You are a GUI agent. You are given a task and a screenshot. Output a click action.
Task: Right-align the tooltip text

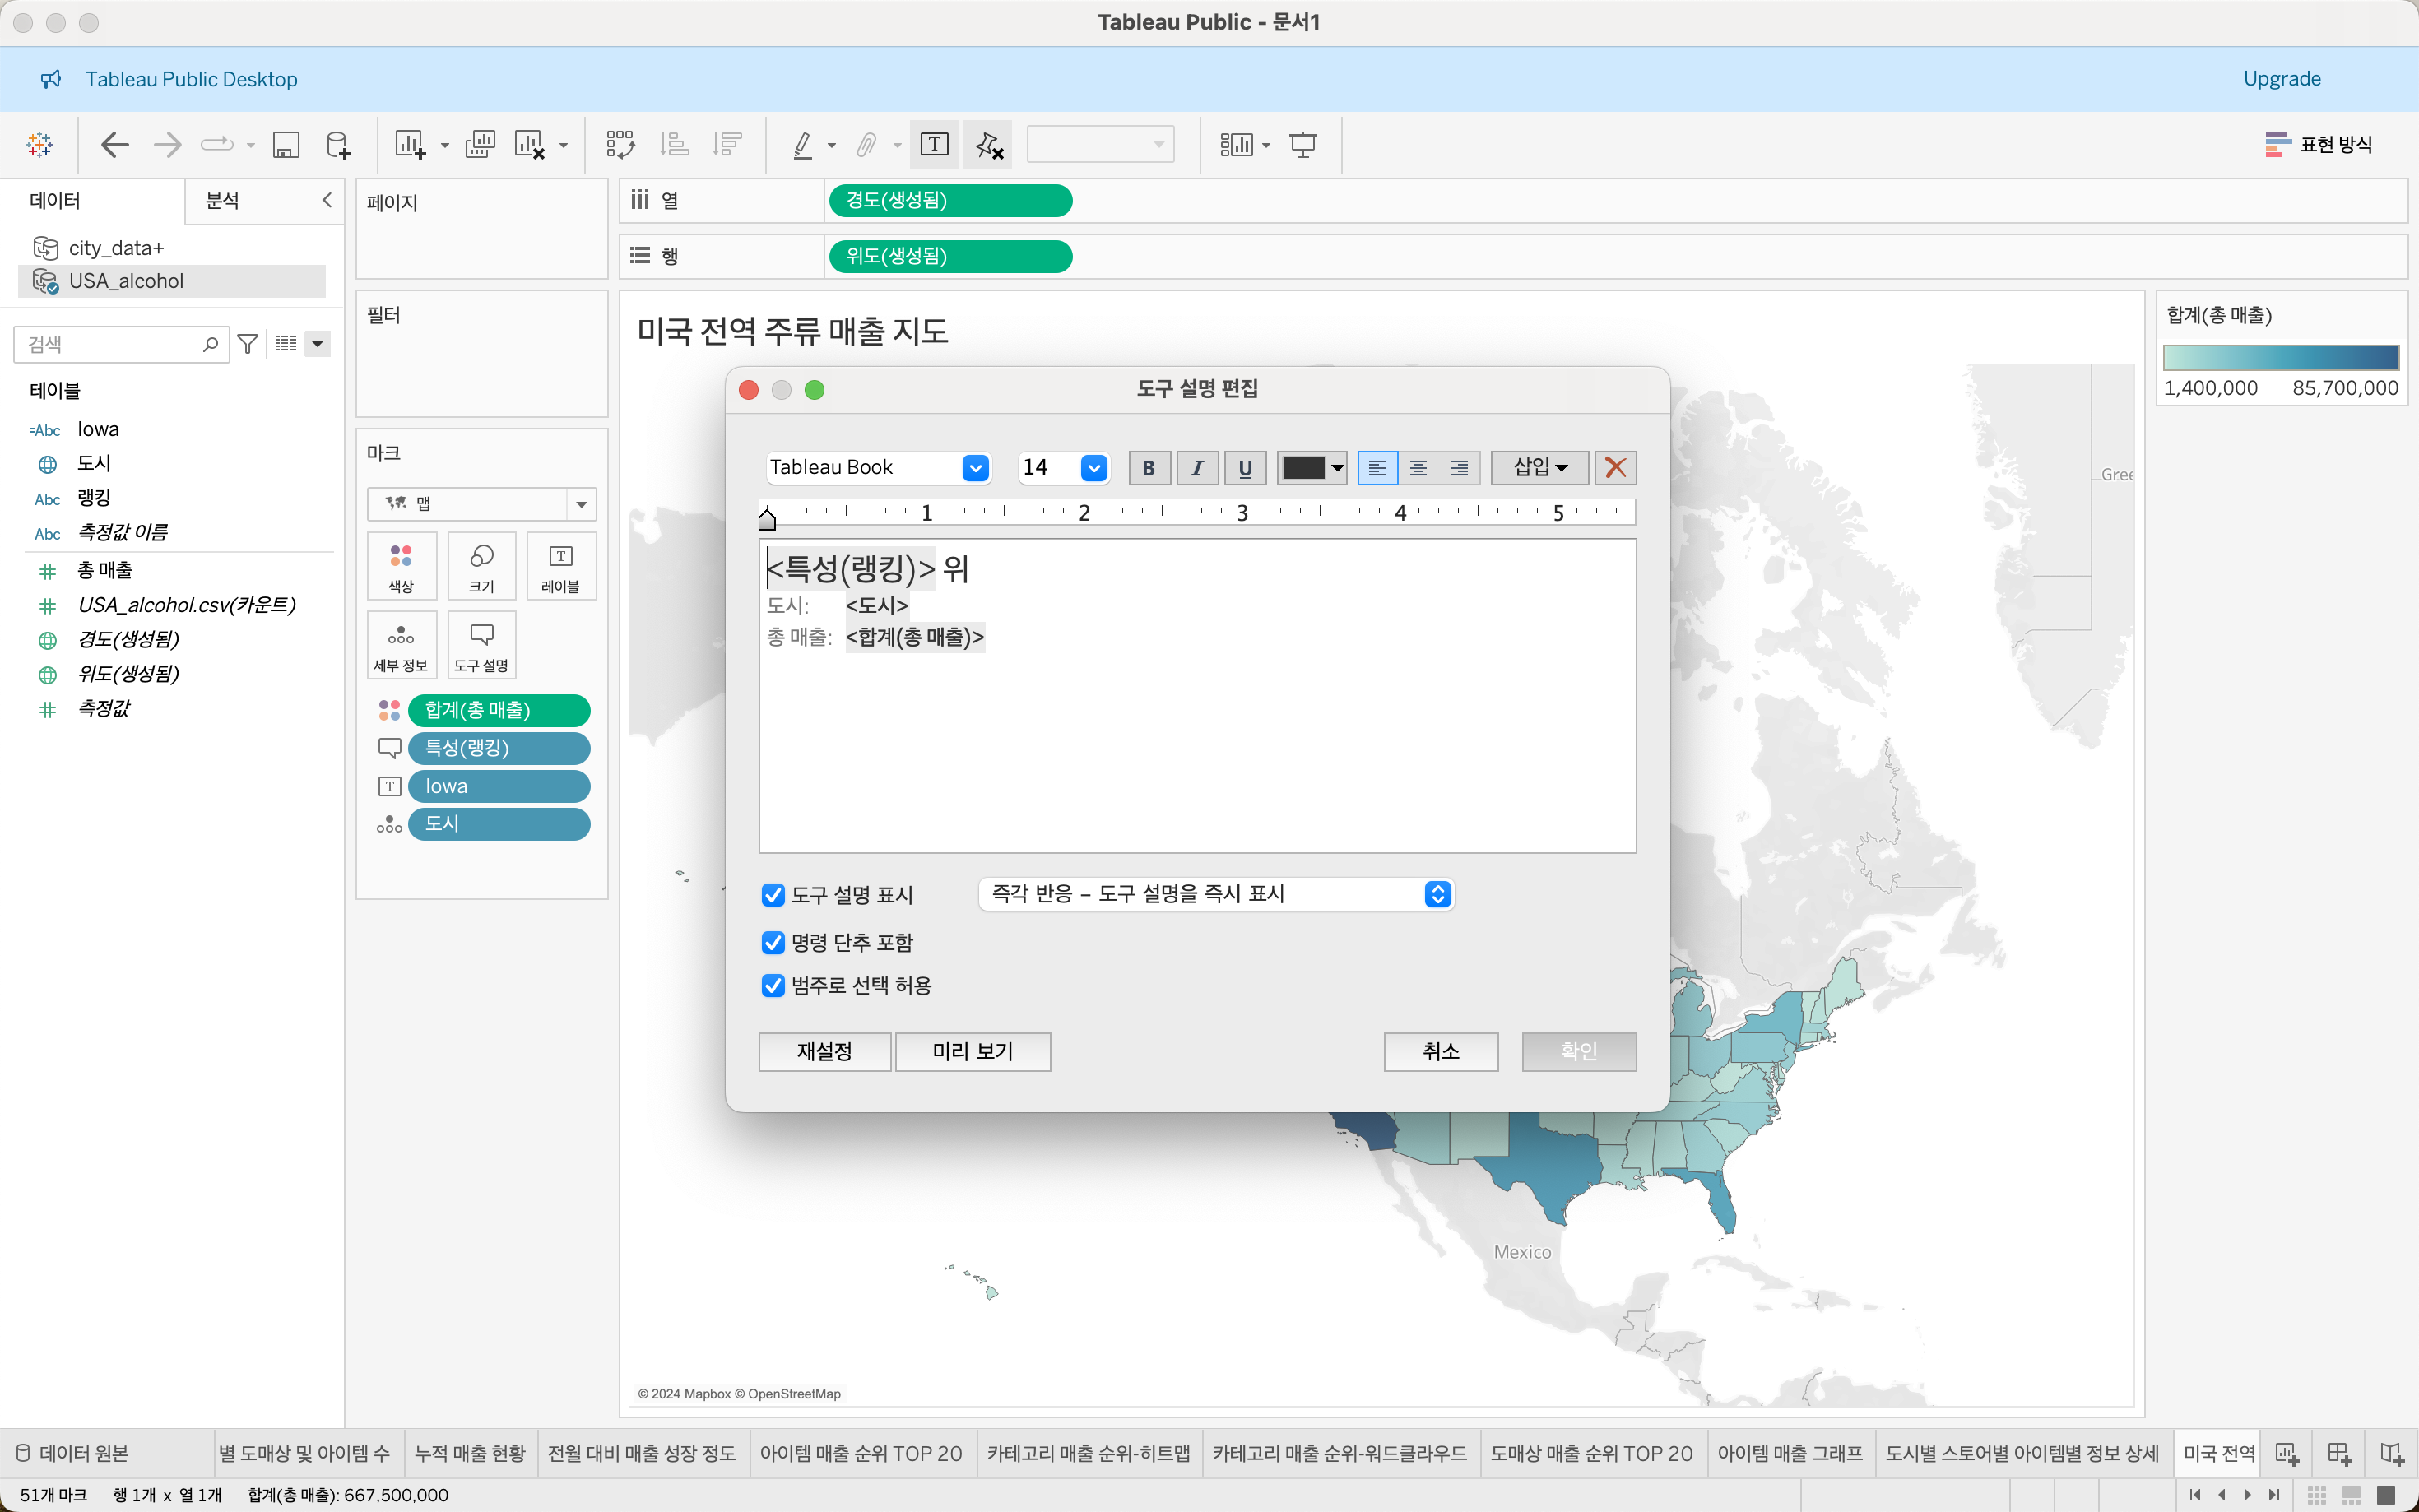[x=1459, y=468]
